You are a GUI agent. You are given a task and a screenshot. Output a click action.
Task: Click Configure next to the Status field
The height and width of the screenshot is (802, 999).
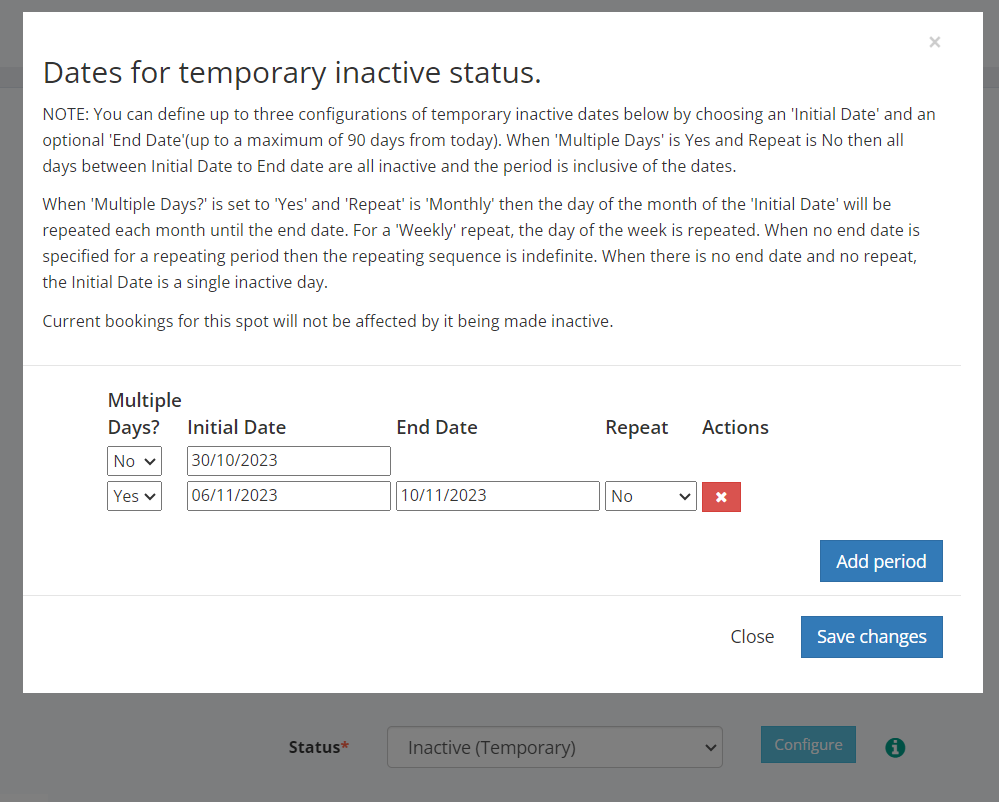[x=808, y=744]
